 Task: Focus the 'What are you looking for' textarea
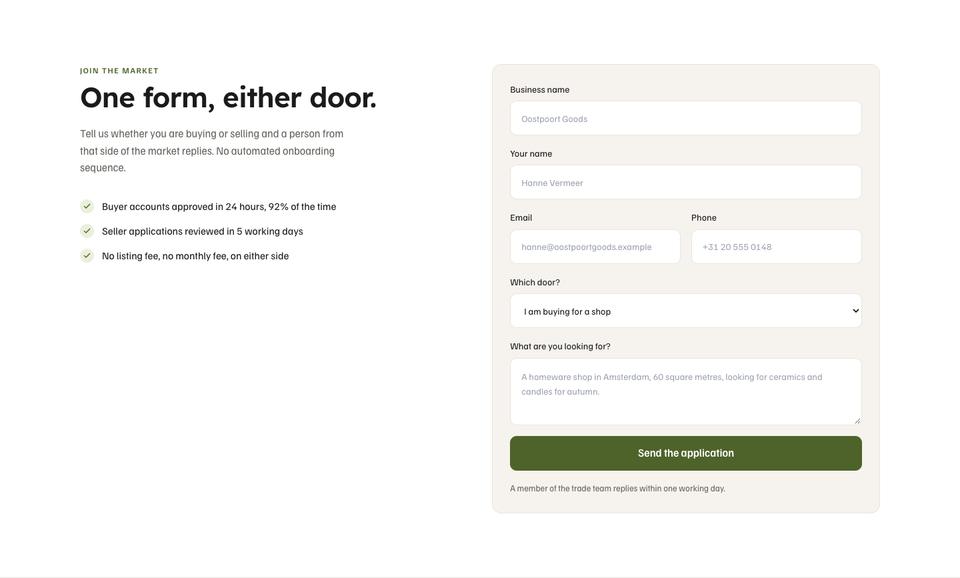pos(686,392)
